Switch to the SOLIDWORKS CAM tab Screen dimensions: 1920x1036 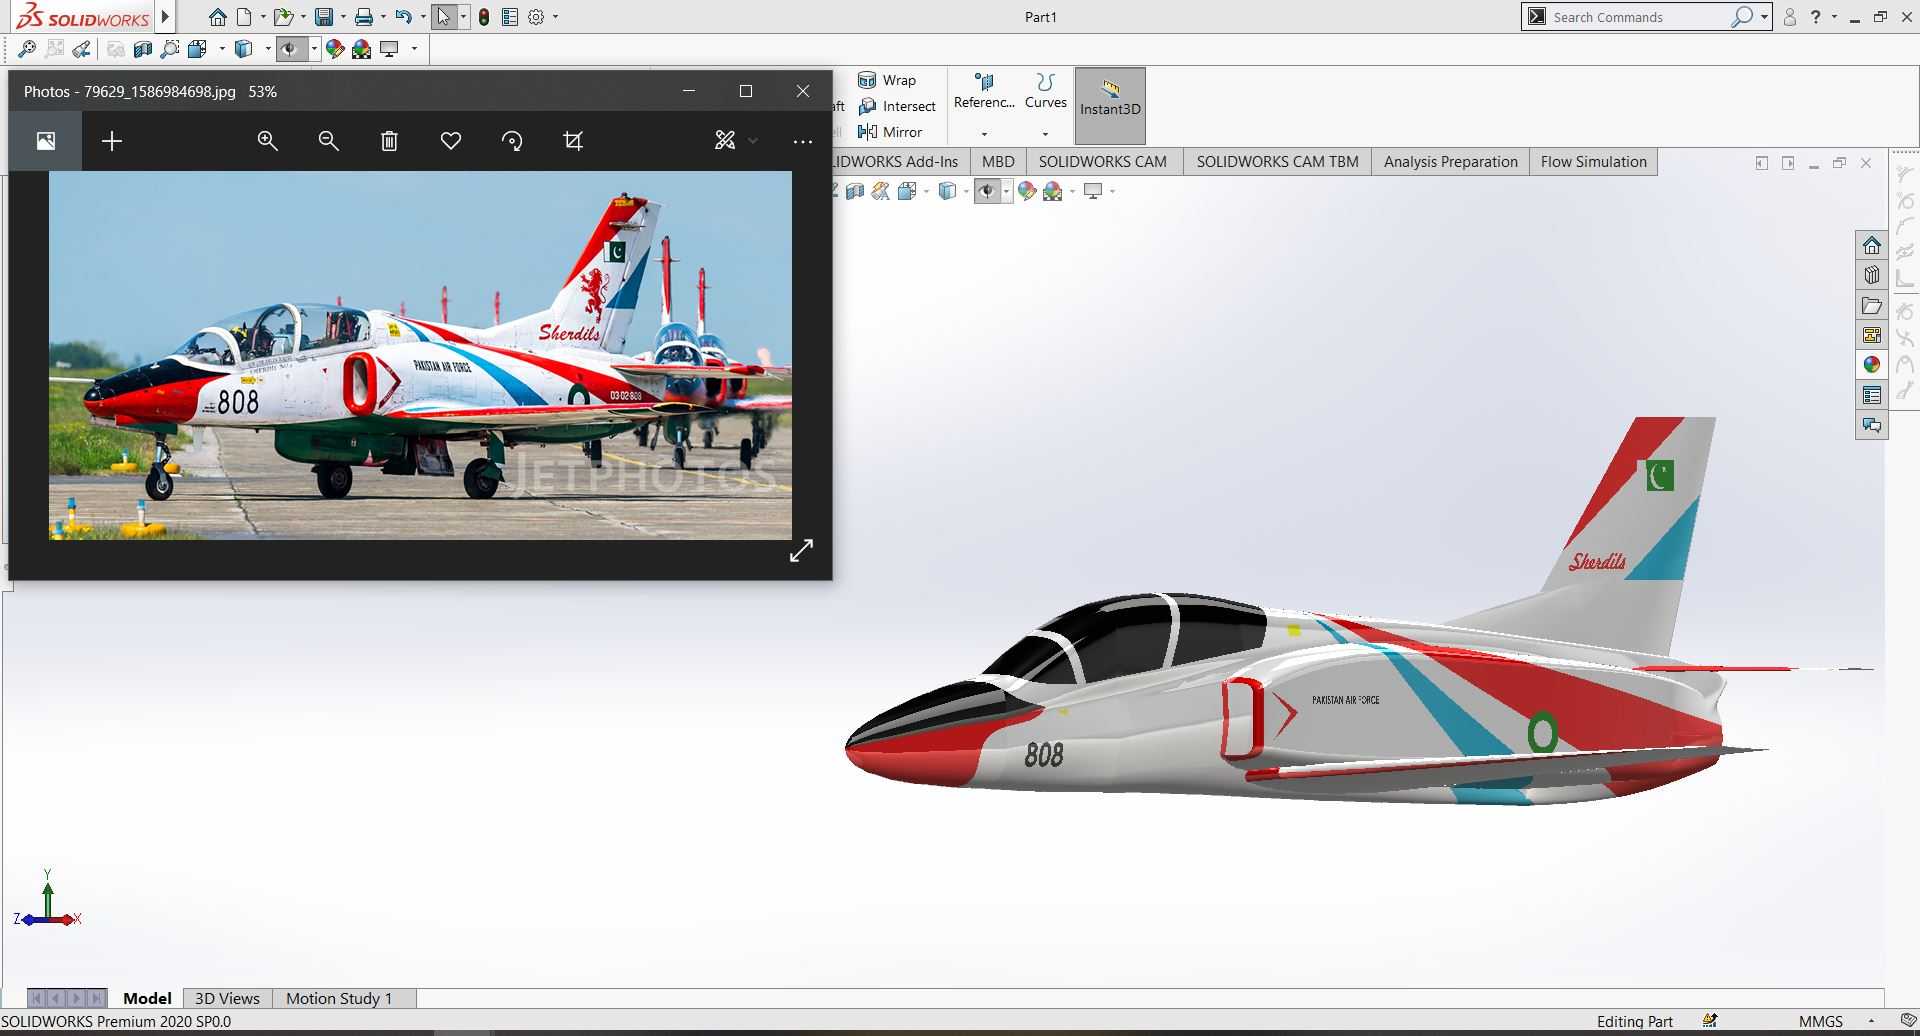[1102, 162]
